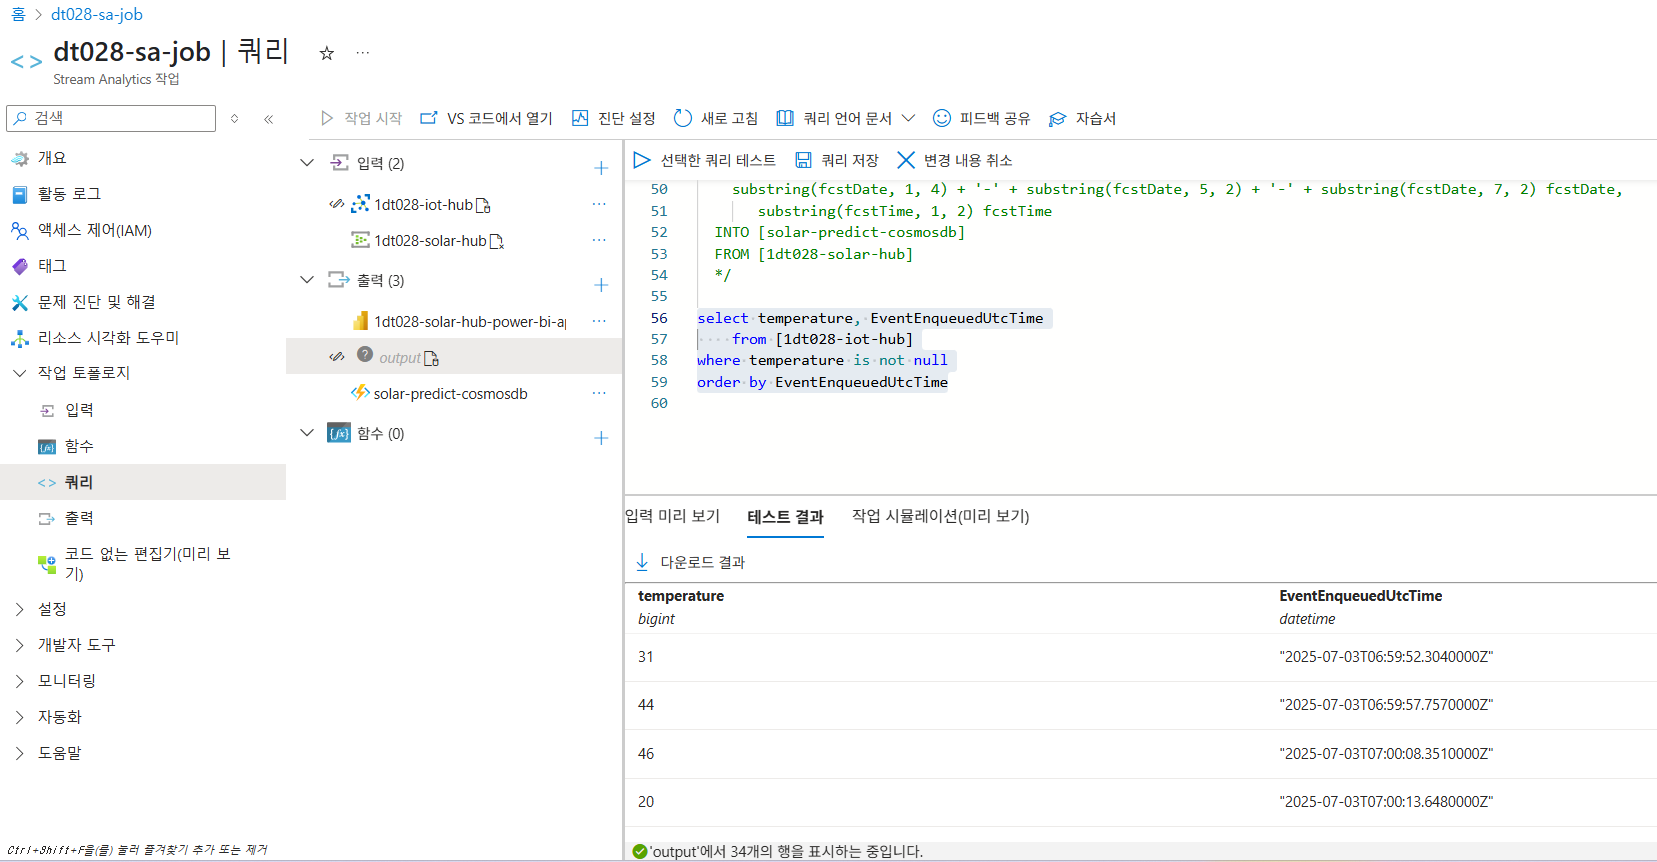
Task: Open options ellipsis for solar-predict-cosmosdb
Action: 599,393
